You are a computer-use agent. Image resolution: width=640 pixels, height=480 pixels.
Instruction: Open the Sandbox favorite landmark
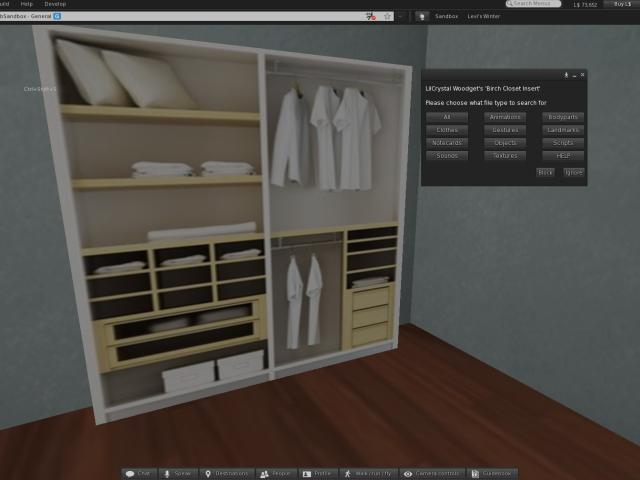[x=446, y=16]
